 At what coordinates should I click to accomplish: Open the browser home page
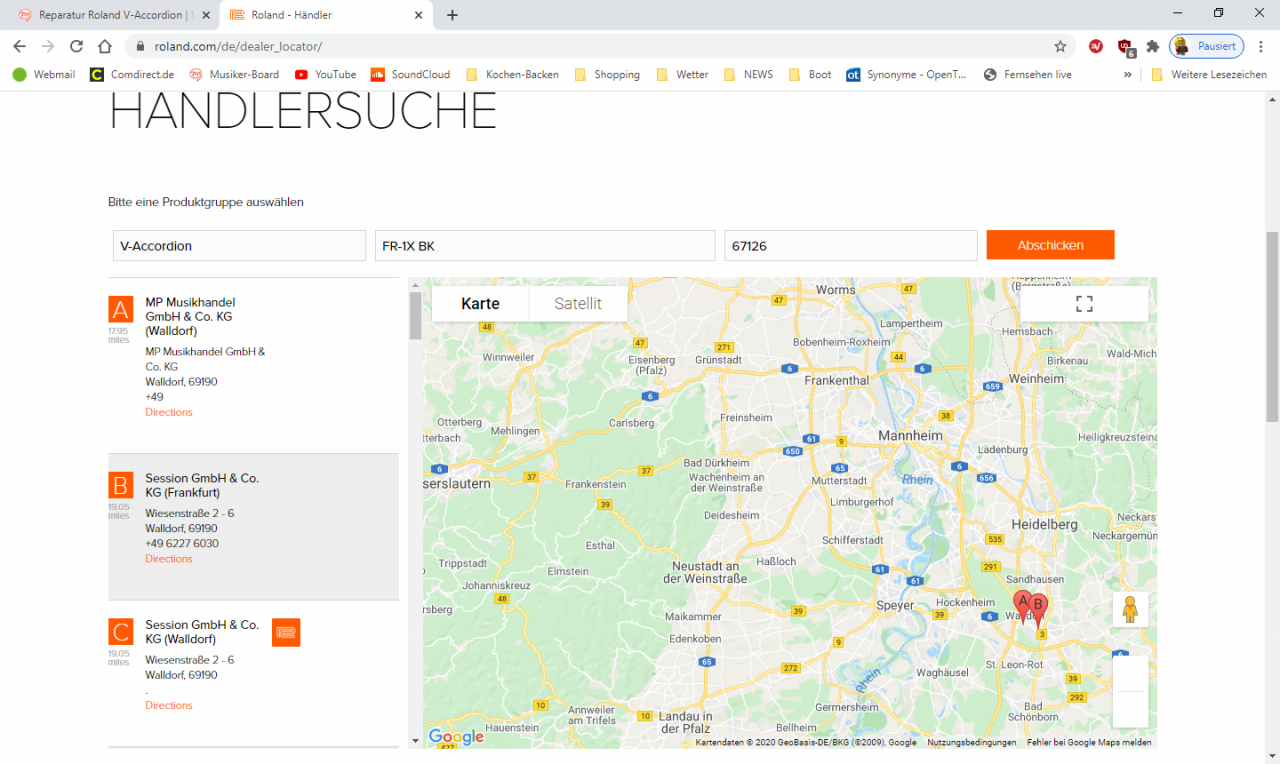pyautogui.click(x=105, y=46)
